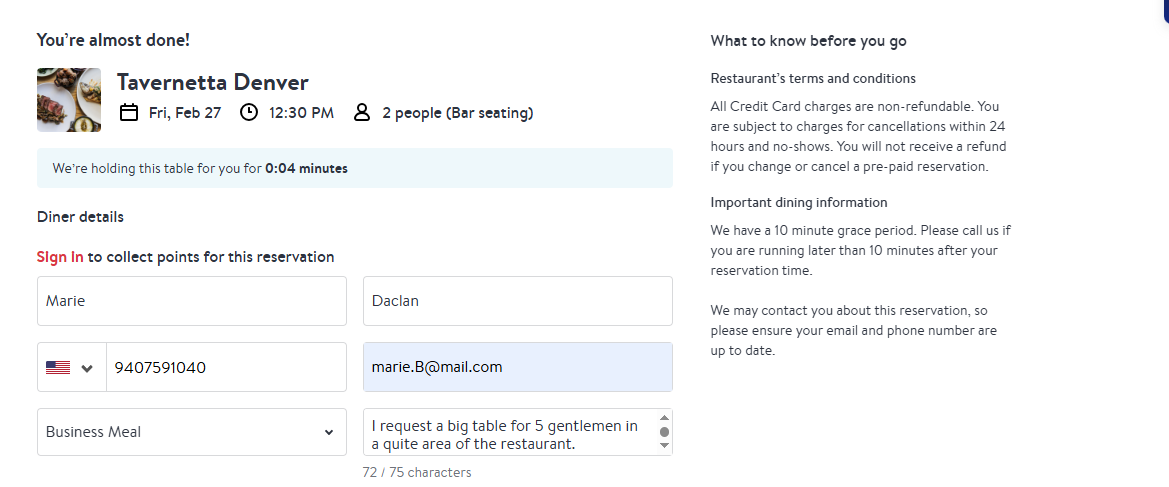The height and width of the screenshot is (487, 1169).
Task: Click the scrollbar thumb in the request box
Action: click(664, 432)
